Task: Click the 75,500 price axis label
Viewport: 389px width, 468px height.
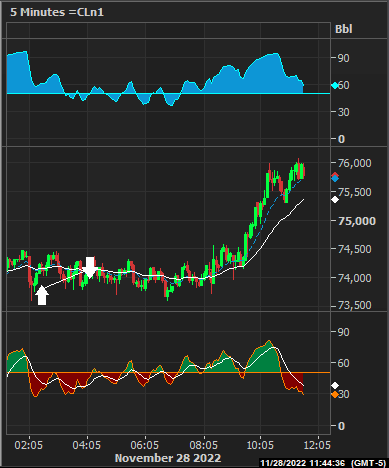Action: click(x=354, y=192)
